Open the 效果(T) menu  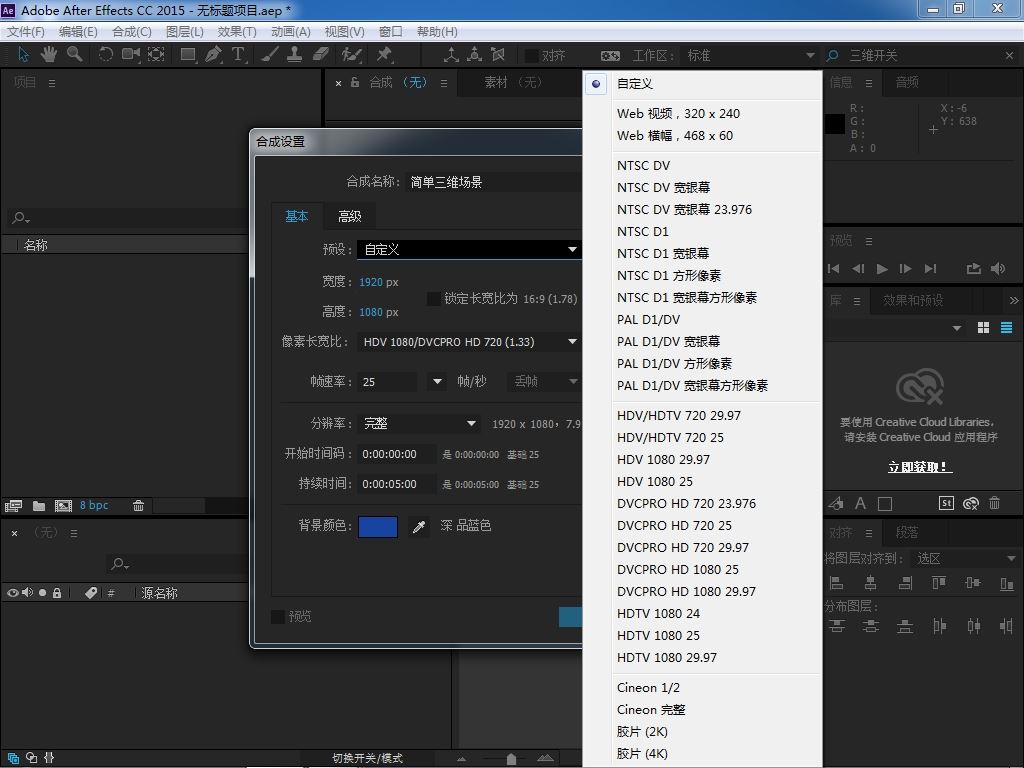(x=237, y=31)
